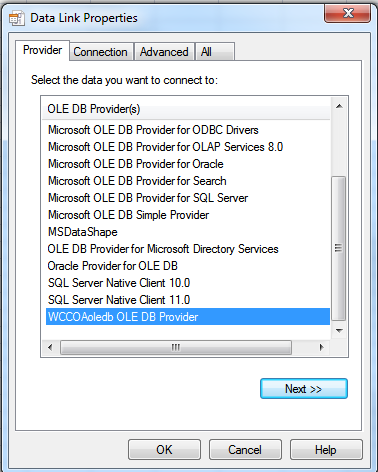
Task: Select Oracle Provider for OLE DB
Action: 113,266
